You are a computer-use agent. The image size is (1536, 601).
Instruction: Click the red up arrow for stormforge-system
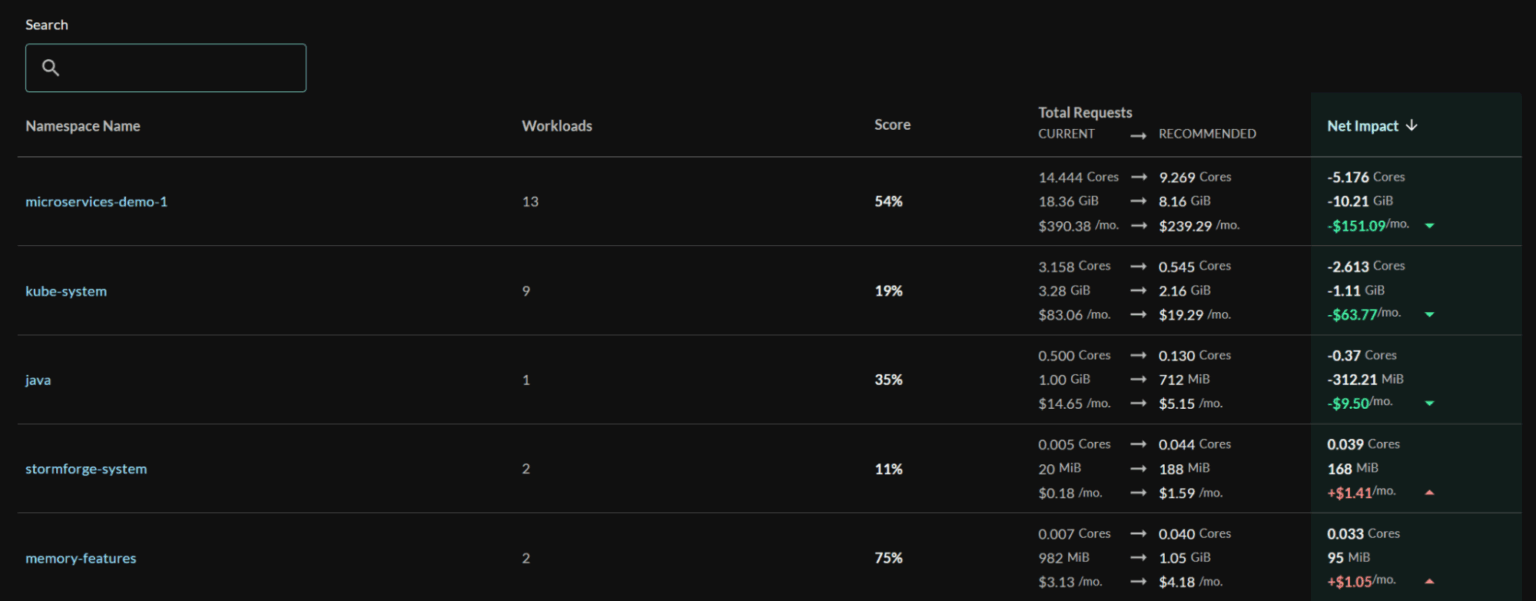1429,493
